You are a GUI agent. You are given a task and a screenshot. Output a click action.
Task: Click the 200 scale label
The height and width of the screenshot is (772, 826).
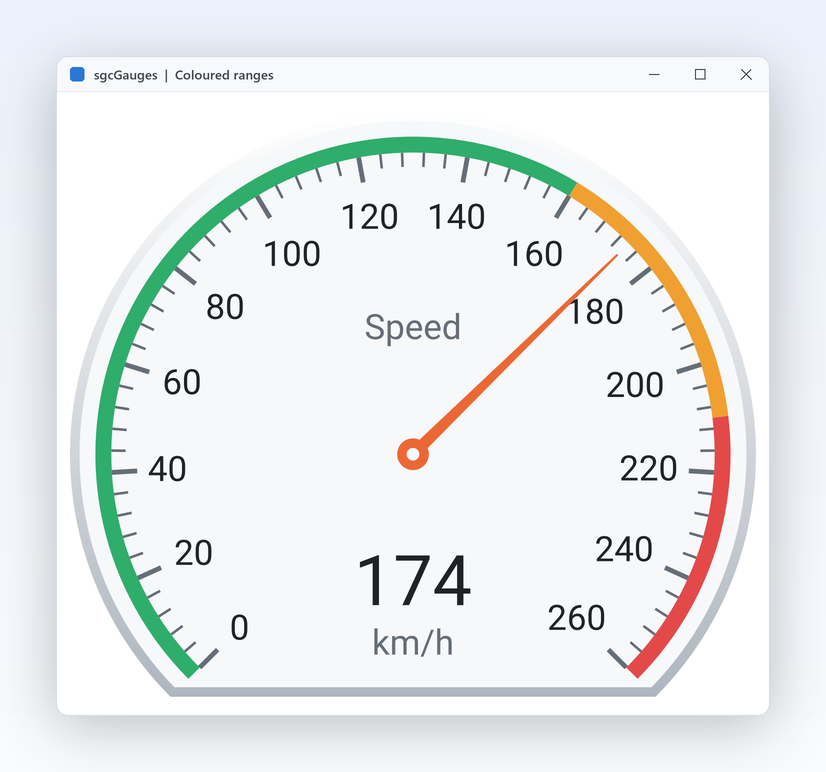click(634, 385)
